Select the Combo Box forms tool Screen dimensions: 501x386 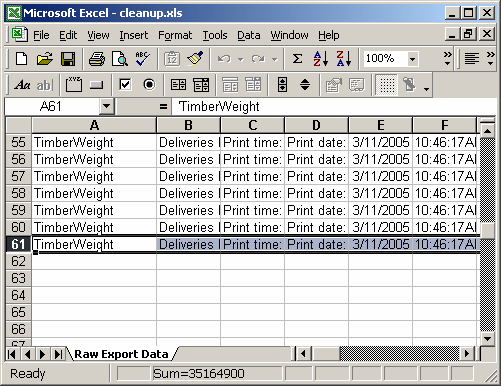(x=201, y=85)
